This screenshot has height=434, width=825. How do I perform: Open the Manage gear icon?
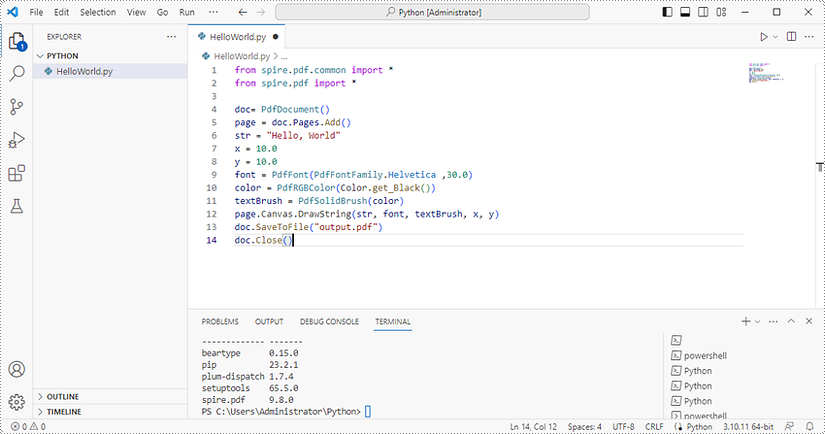[17, 402]
